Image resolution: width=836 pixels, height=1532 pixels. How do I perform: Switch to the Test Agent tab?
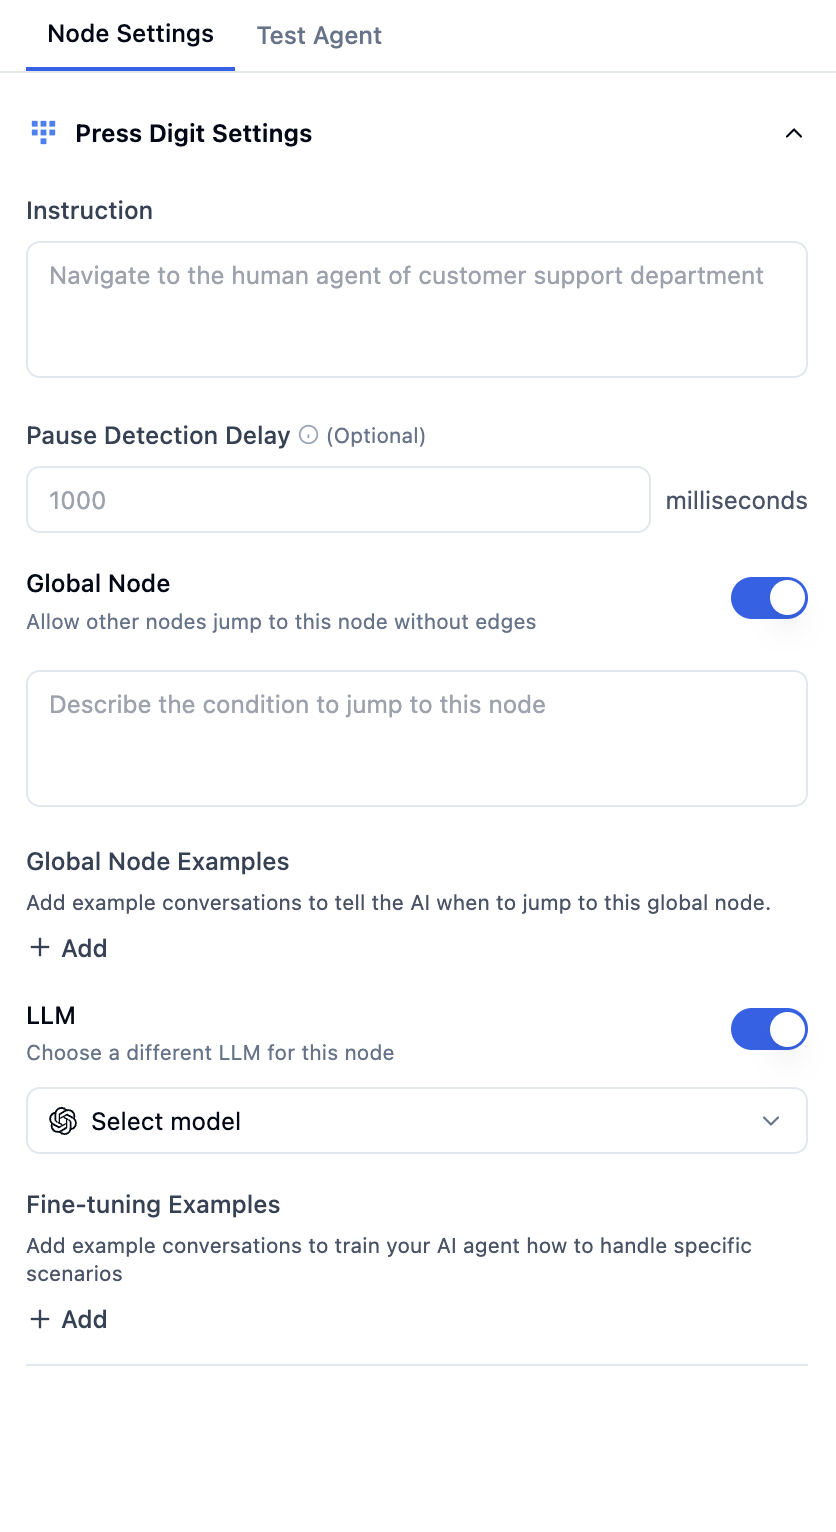point(319,34)
